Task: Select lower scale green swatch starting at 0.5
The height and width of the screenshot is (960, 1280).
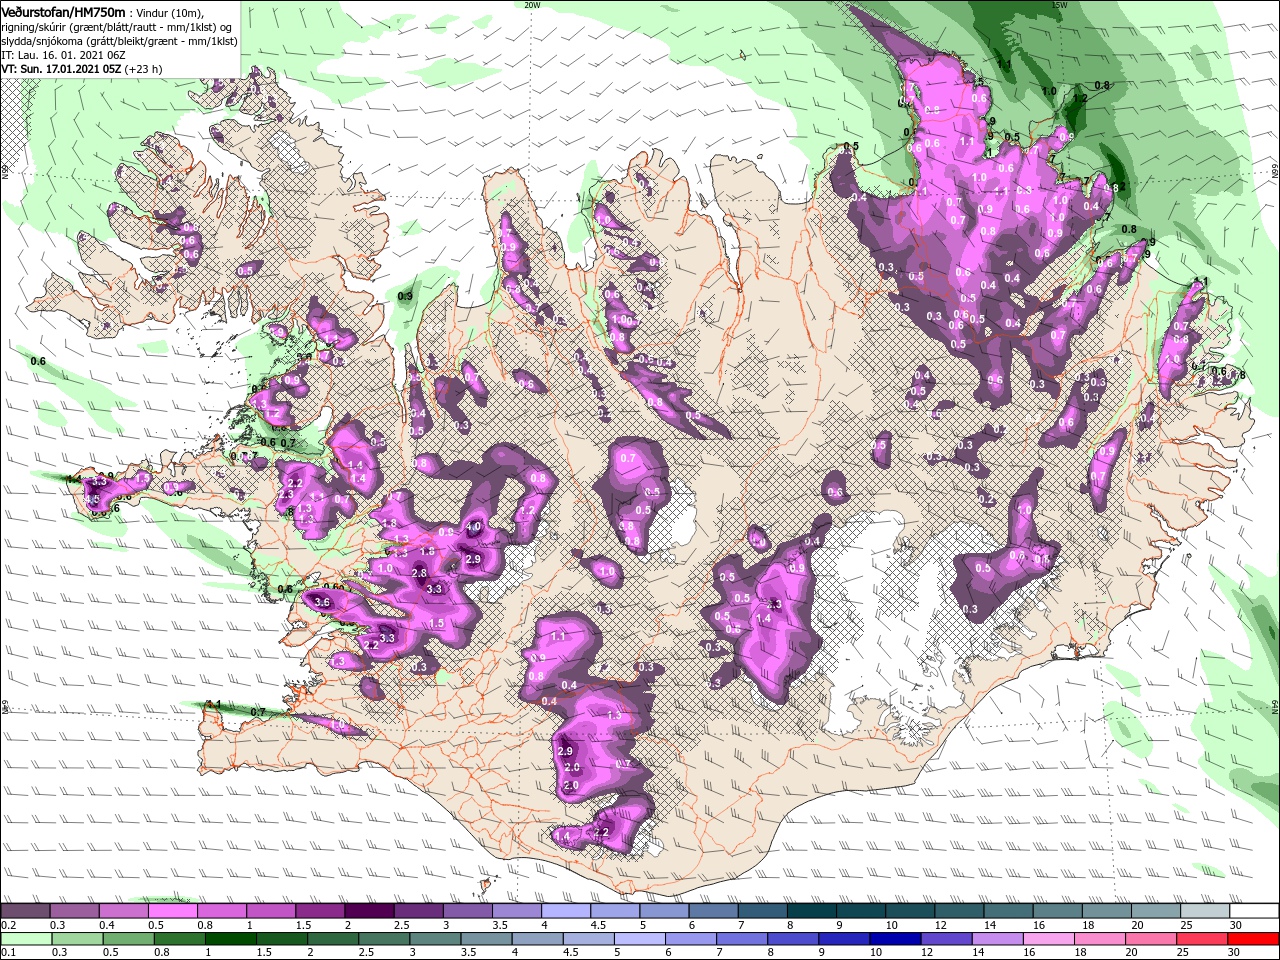Action: click(129, 939)
